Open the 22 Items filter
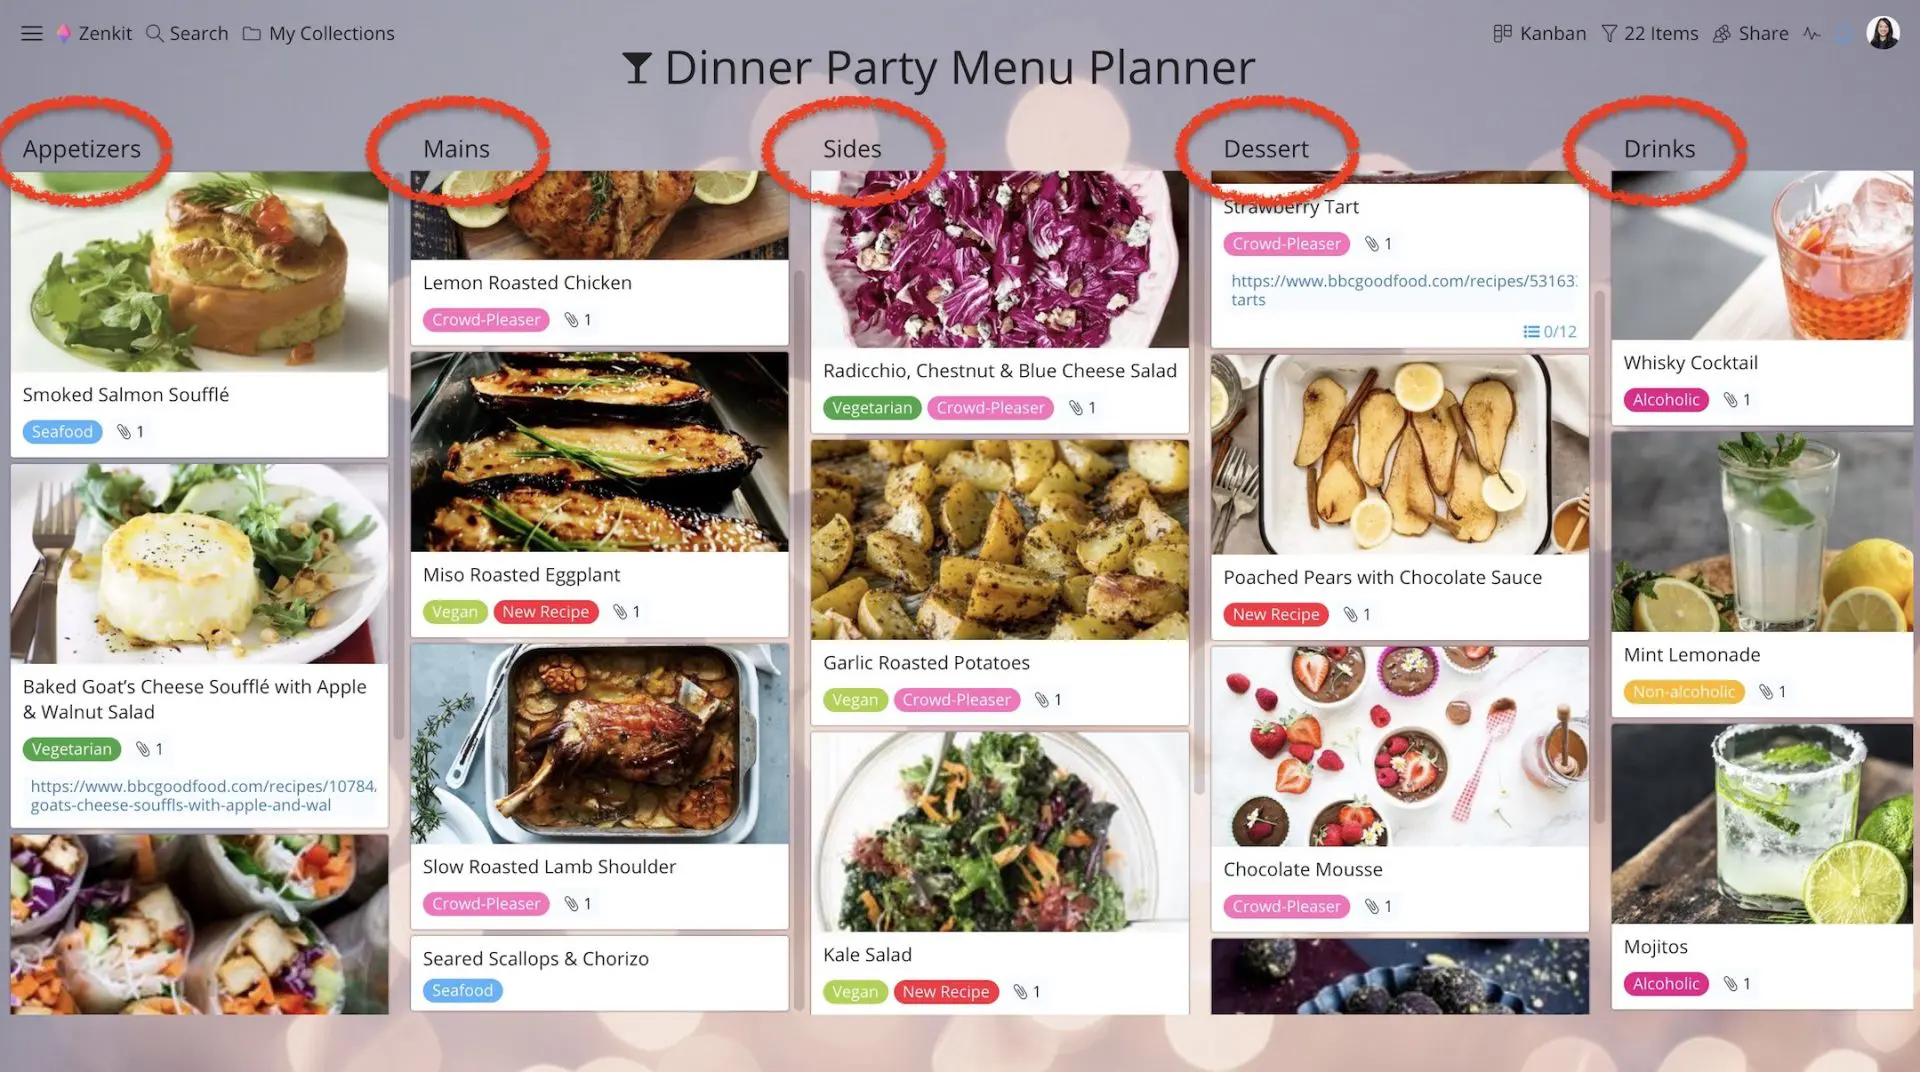The height and width of the screenshot is (1072, 1920). tap(1650, 33)
